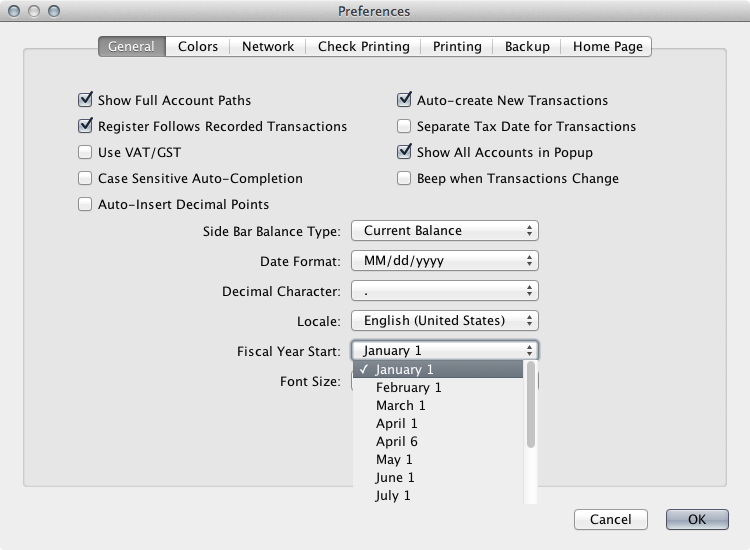
Task: Select the Home Page tab
Action: point(607,47)
